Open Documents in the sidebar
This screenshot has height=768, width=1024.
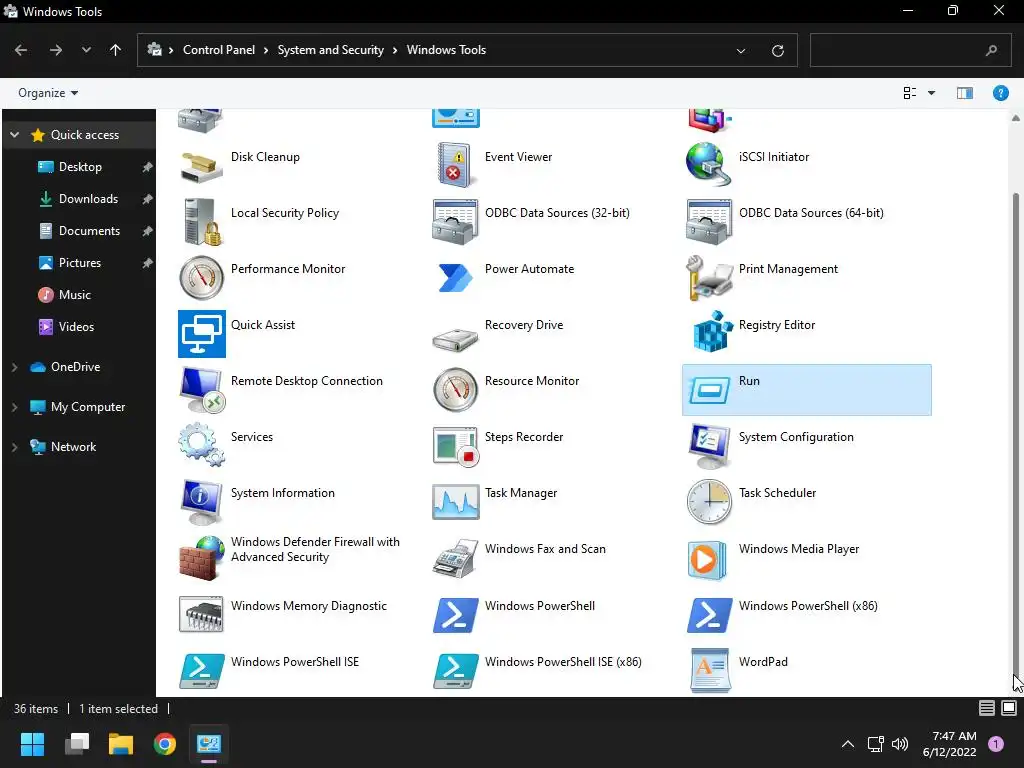pos(89,231)
